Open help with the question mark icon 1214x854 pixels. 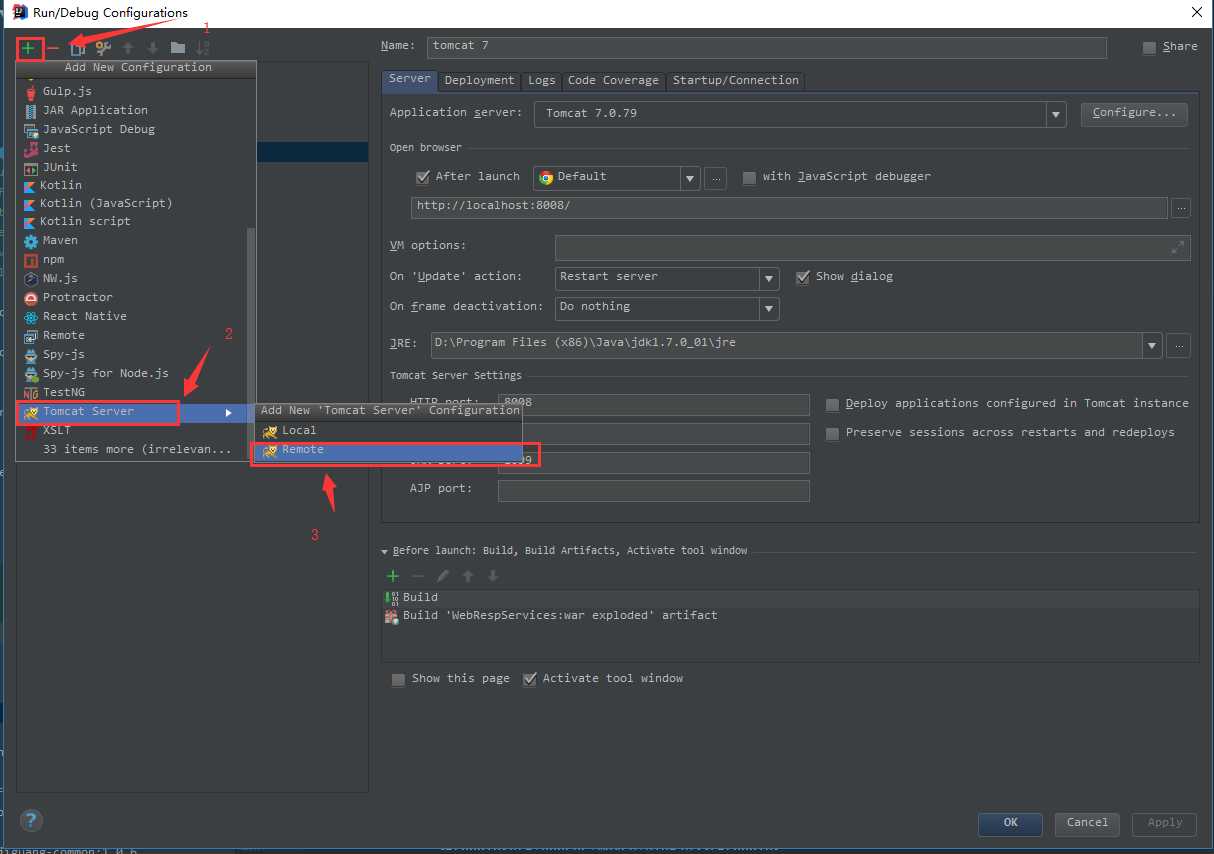(x=31, y=820)
